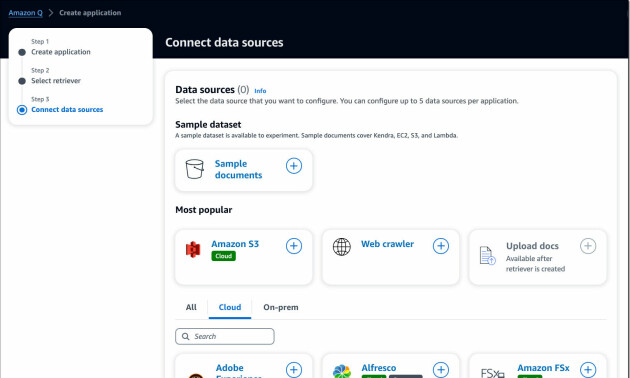Click the plus icon for Amazon FSx
Image resolution: width=630 pixels, height=378 pixels.
tap(588, 370)
